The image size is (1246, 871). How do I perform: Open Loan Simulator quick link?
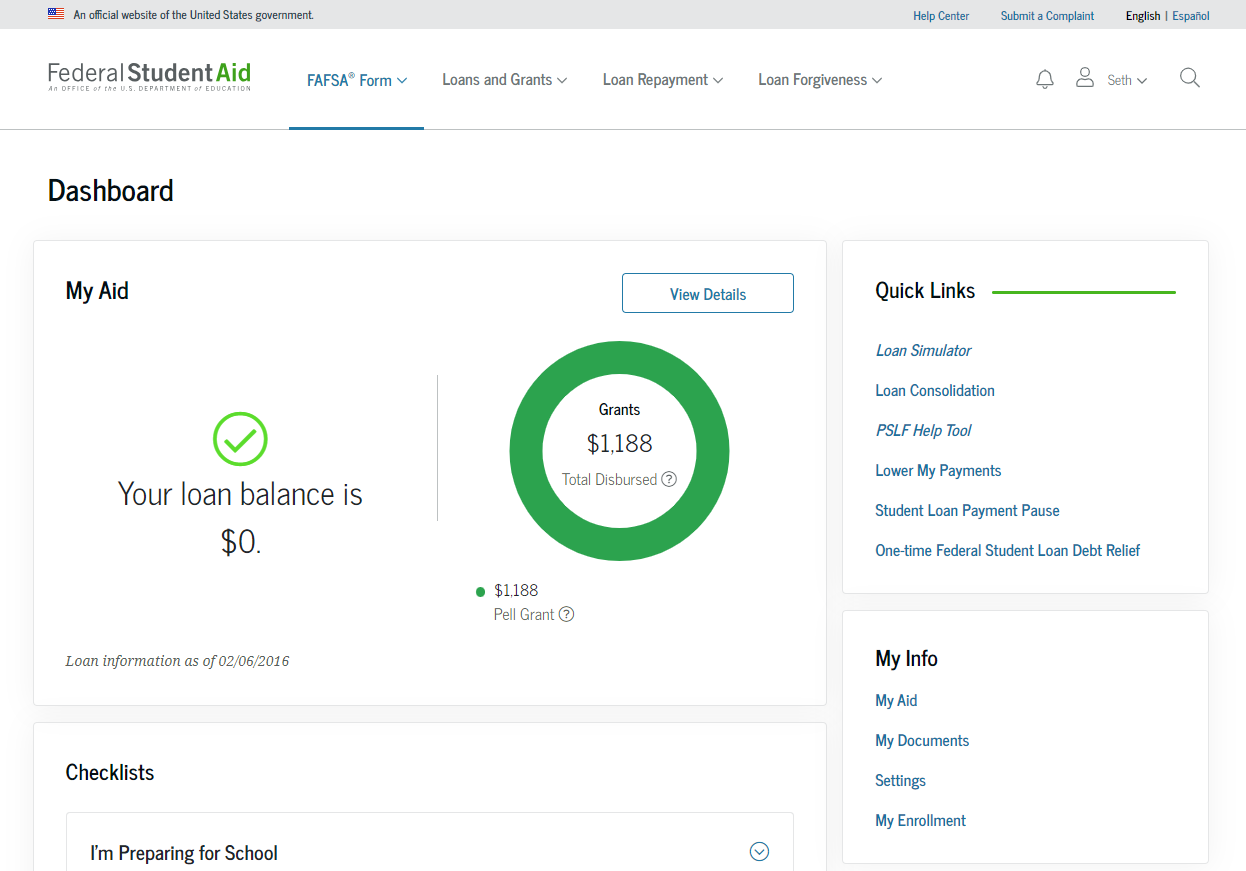click(923, 350)
